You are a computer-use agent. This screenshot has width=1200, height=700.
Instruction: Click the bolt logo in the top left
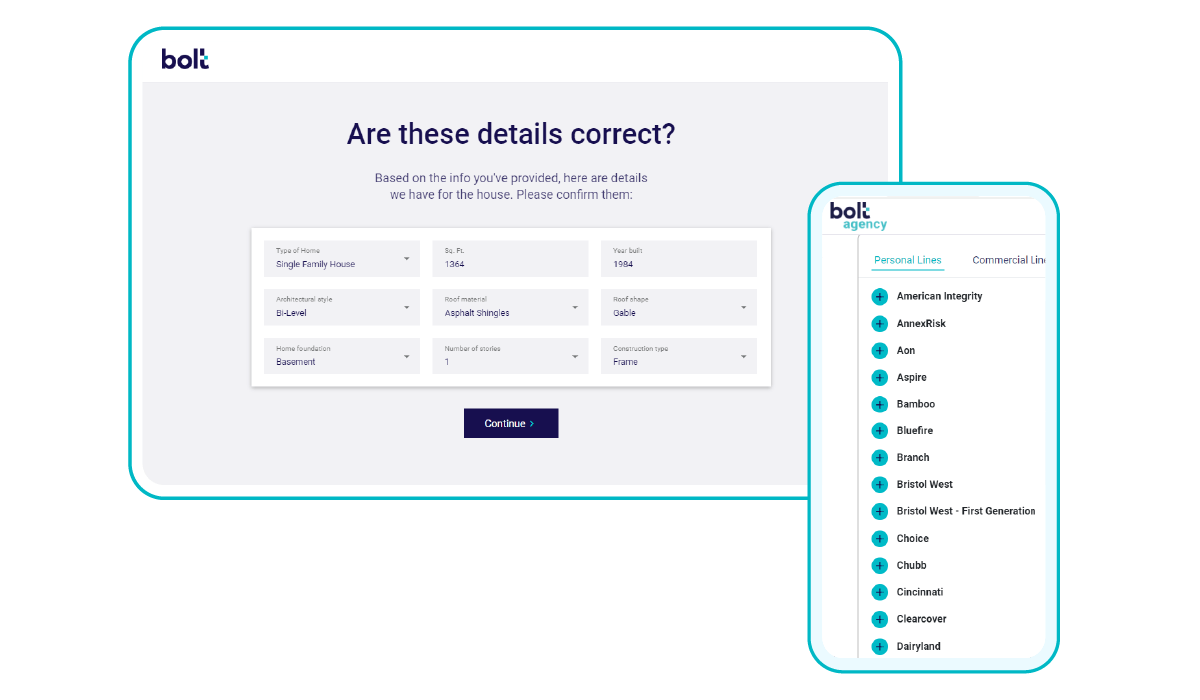click(x=184, y=59)
